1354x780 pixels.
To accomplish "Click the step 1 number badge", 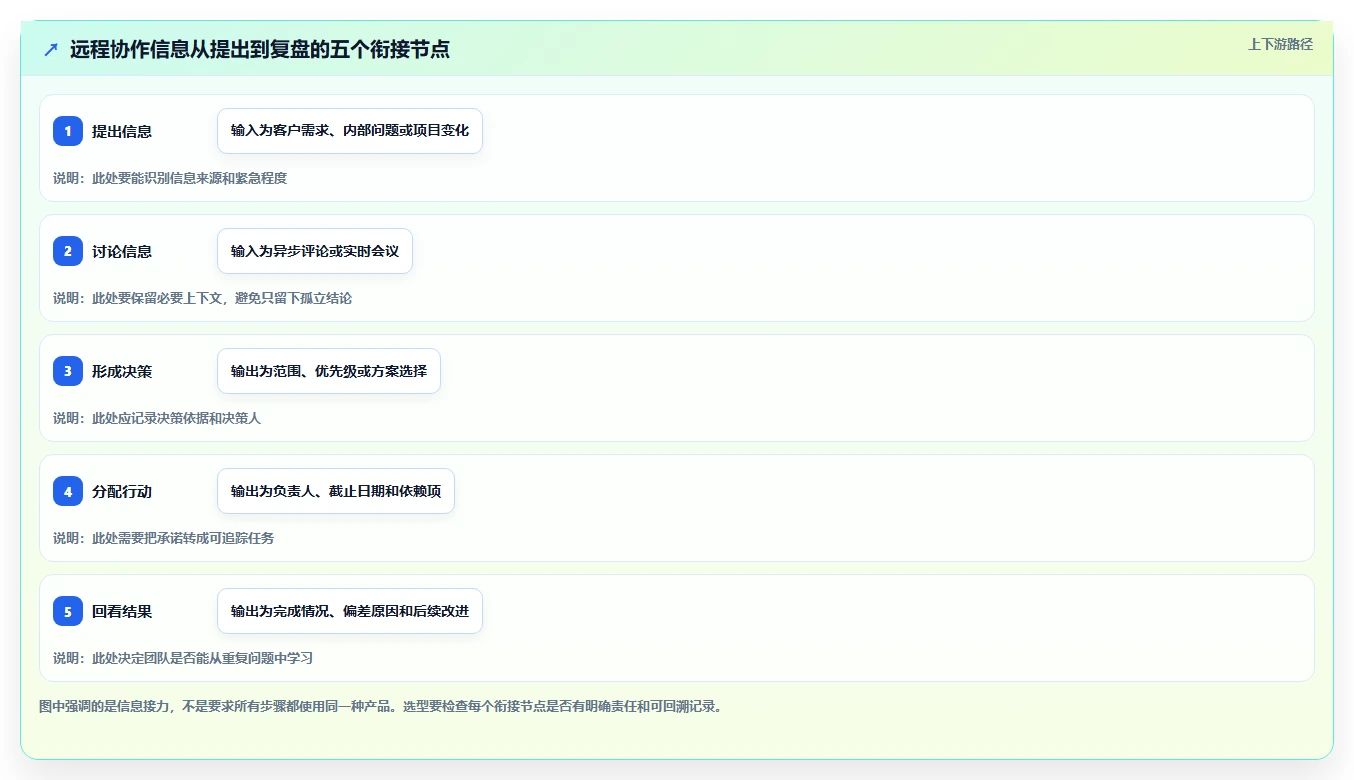I will pyautogui.click(x=68, y=131).
